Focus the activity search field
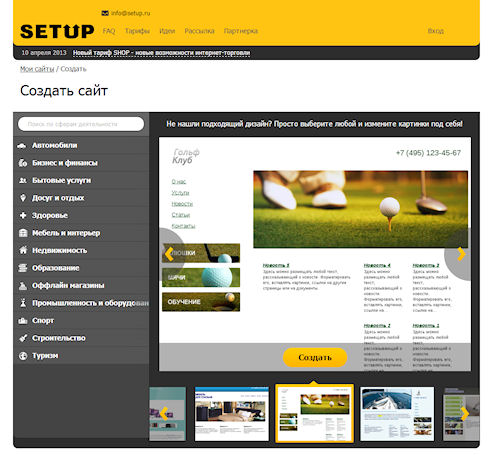Viewport: 490px width, 455px height. [x=81, y=124]
